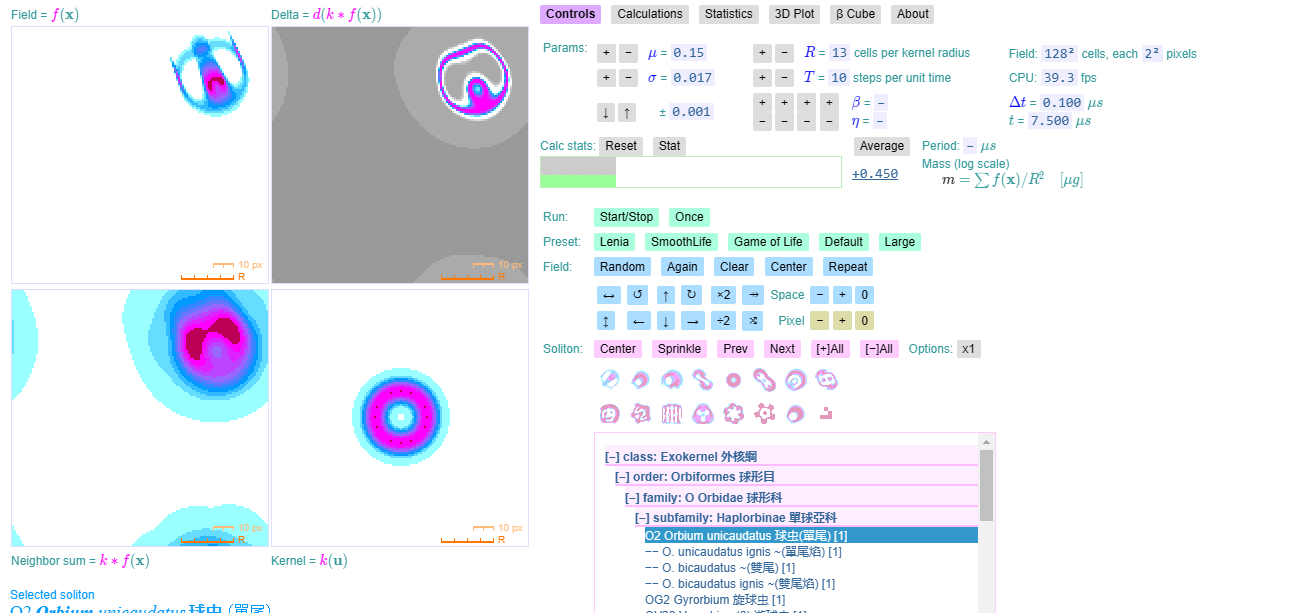Rotate field counter-clockwise with the ↺ button
The width and height of the screenshot is (1307, 613).
point(637,295)
